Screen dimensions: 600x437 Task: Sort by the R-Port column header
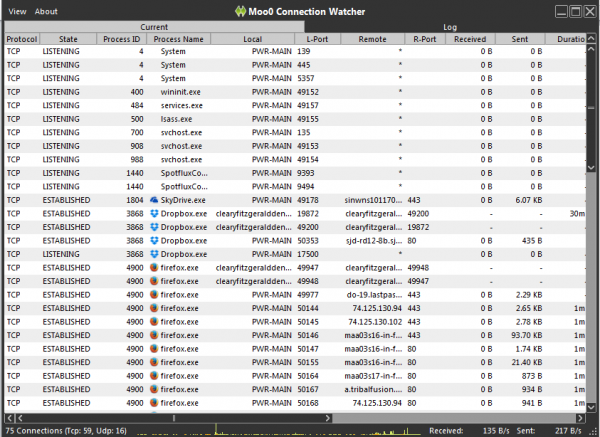tap(425, 39)
